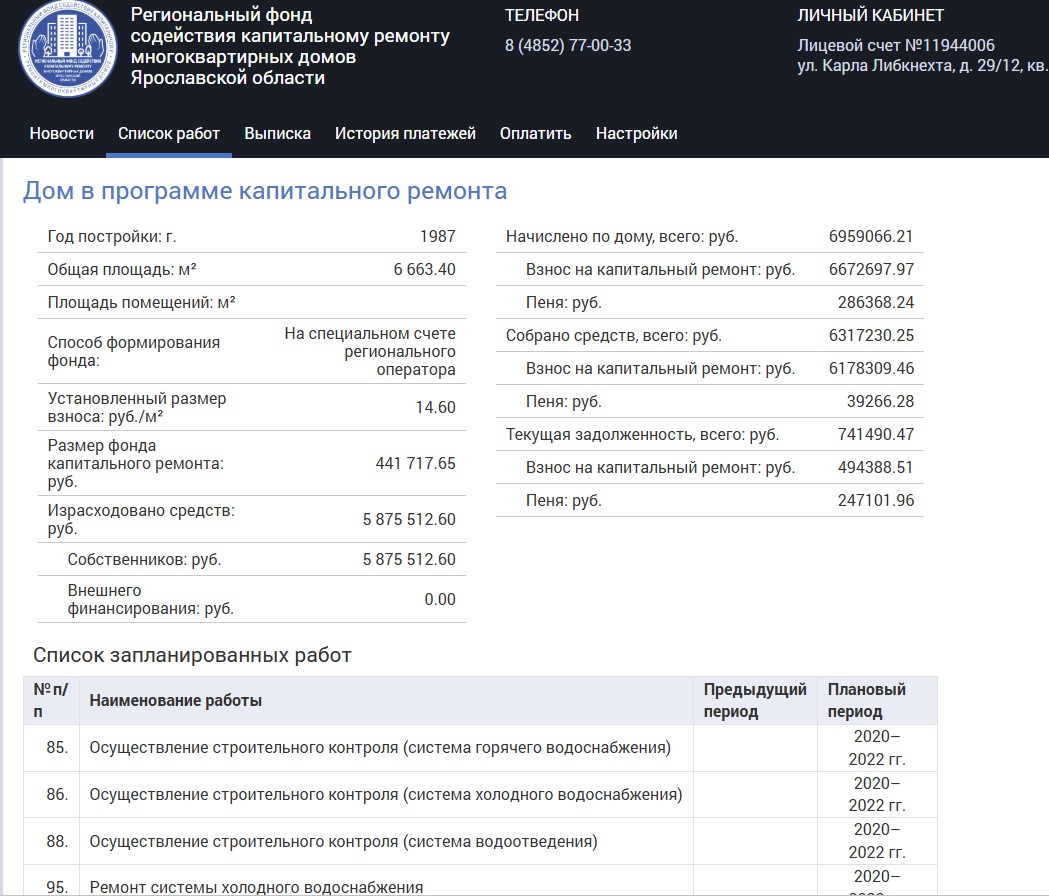1049x896 pixels.
Task: Click Способ формирования фонда label
Action: tap(134, 351)
